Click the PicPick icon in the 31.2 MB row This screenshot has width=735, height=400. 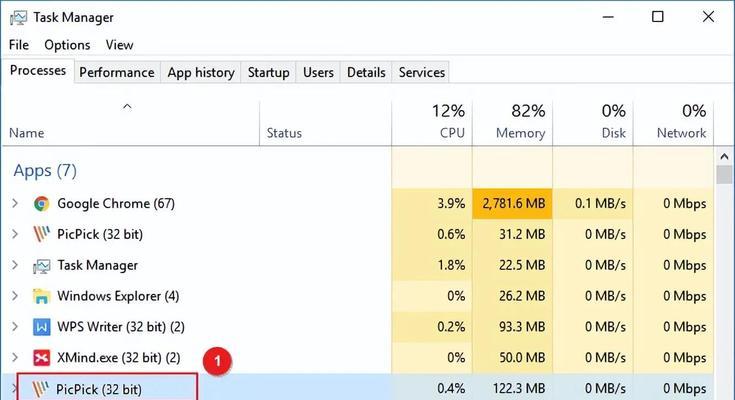tap(41, 234)
